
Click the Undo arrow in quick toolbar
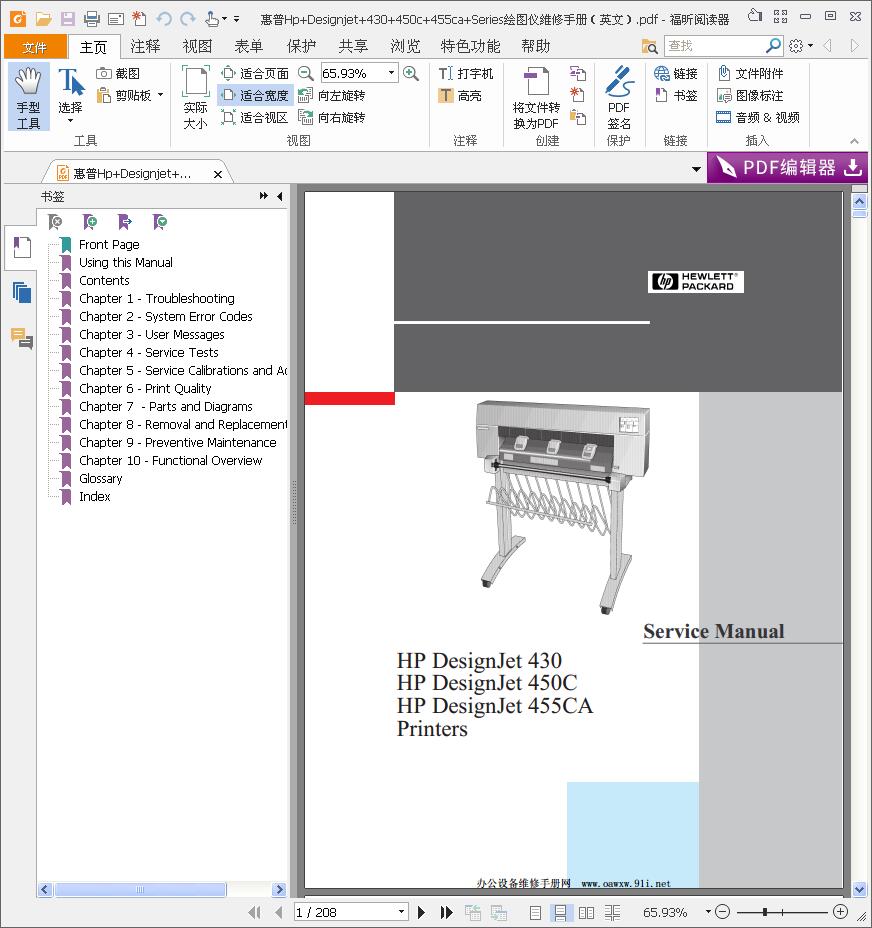pyautogui.click(x=164, y=19)
